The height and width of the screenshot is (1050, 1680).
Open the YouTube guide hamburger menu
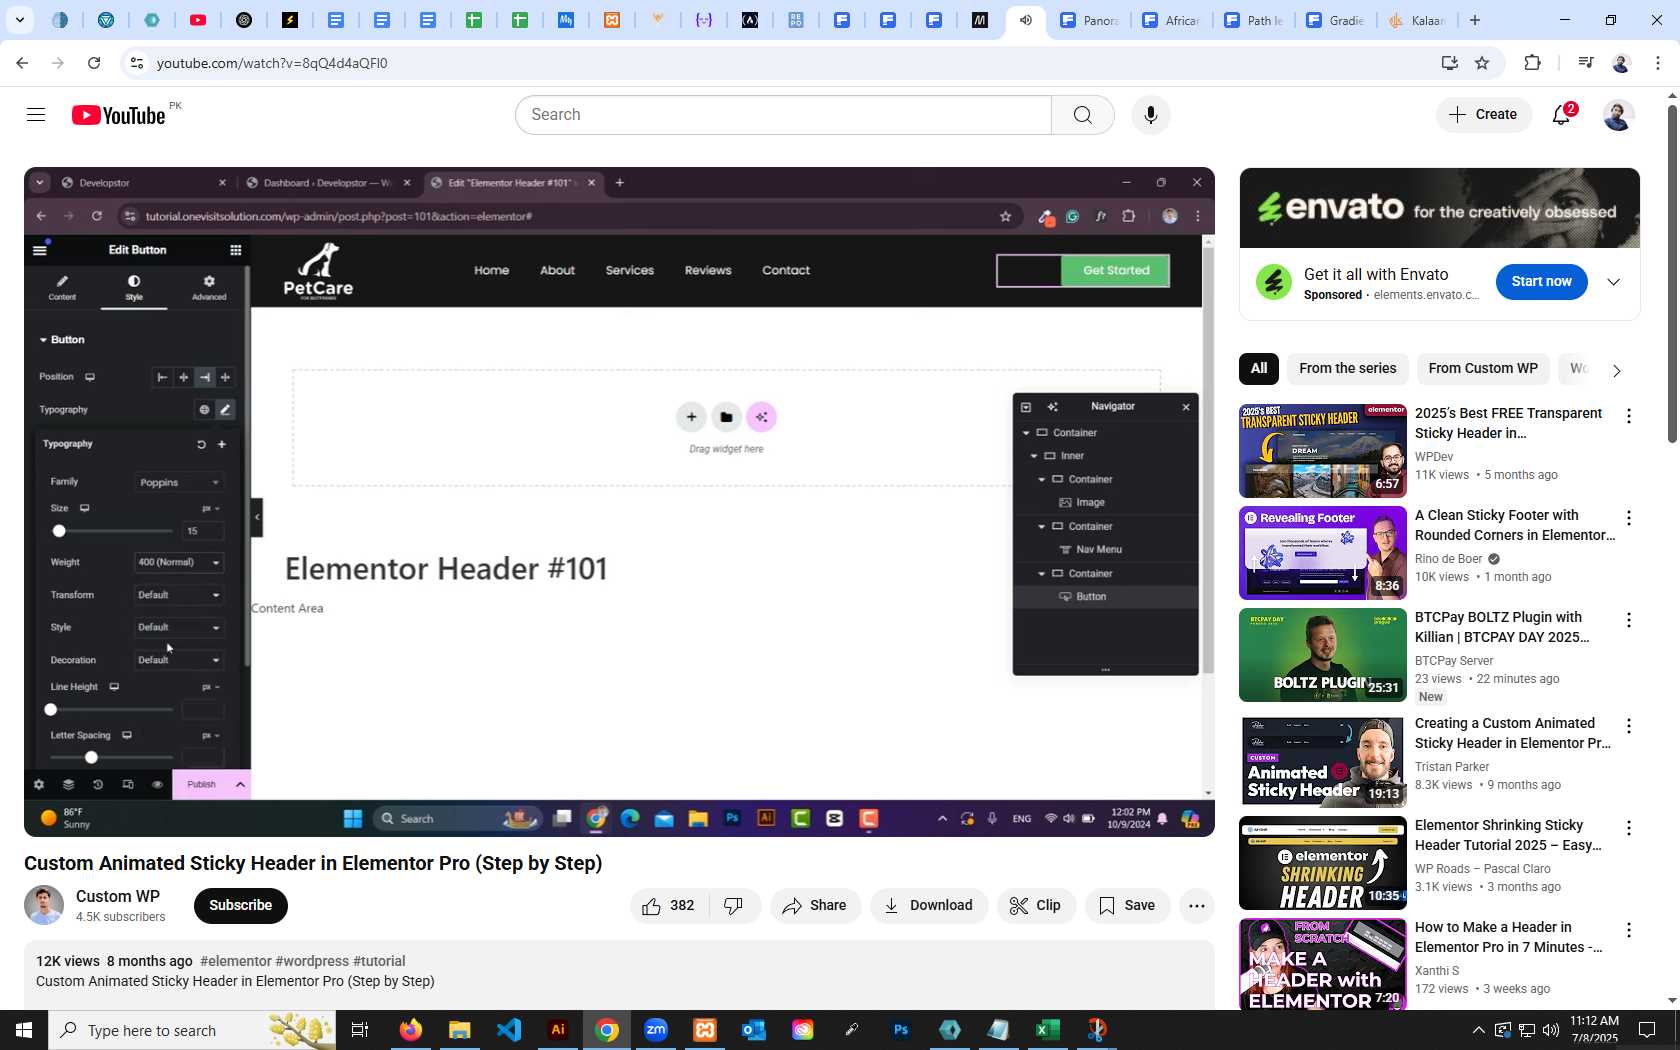tap(36, 115)
